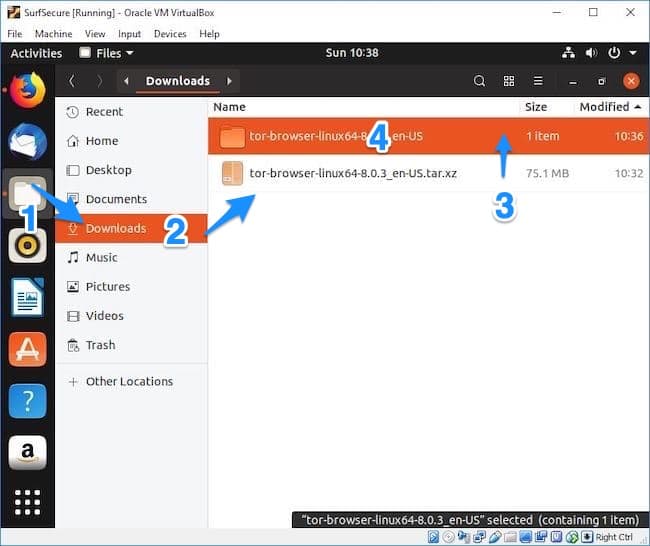This screenshot has width=650, height=546.
Task: Open Activities overview
Action: pos(36,53)
